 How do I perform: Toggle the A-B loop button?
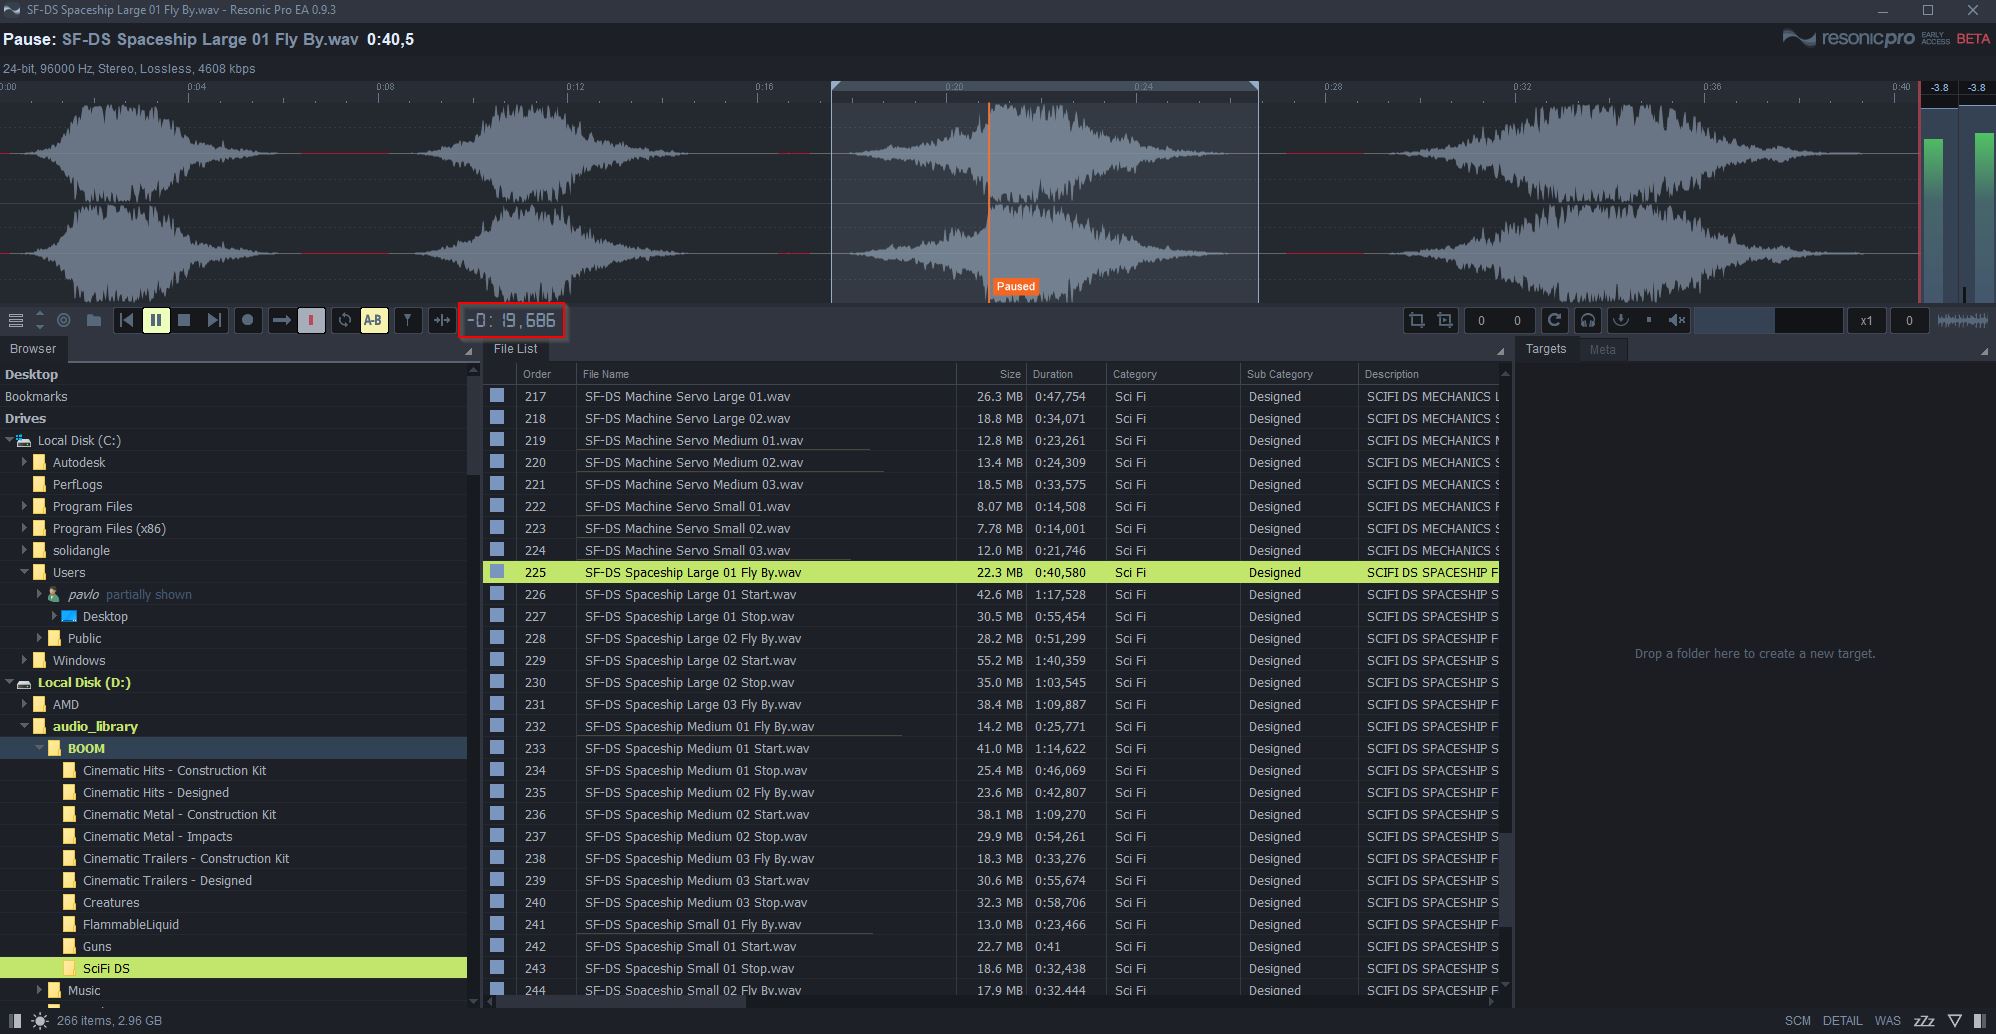pyautogui.click(x=373, y=320)
